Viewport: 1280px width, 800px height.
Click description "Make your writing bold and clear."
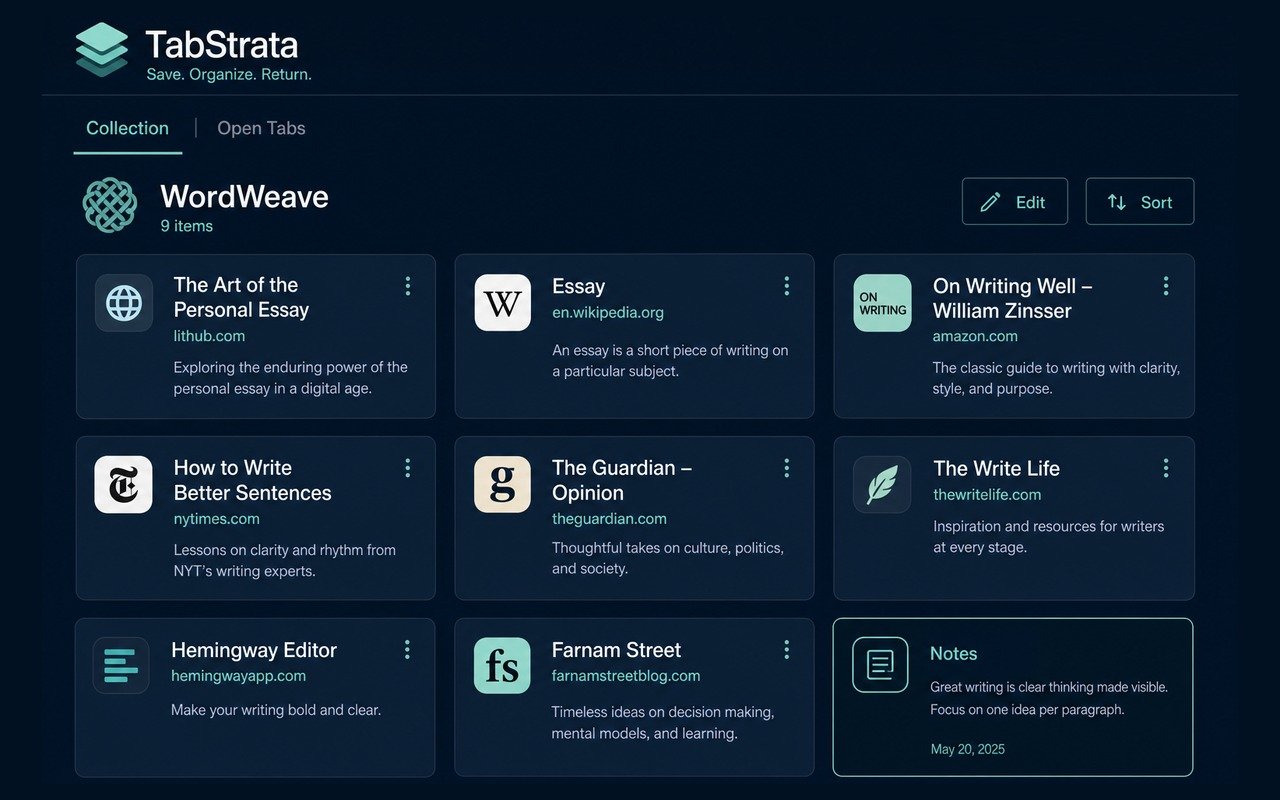click(x=276, y=710)
